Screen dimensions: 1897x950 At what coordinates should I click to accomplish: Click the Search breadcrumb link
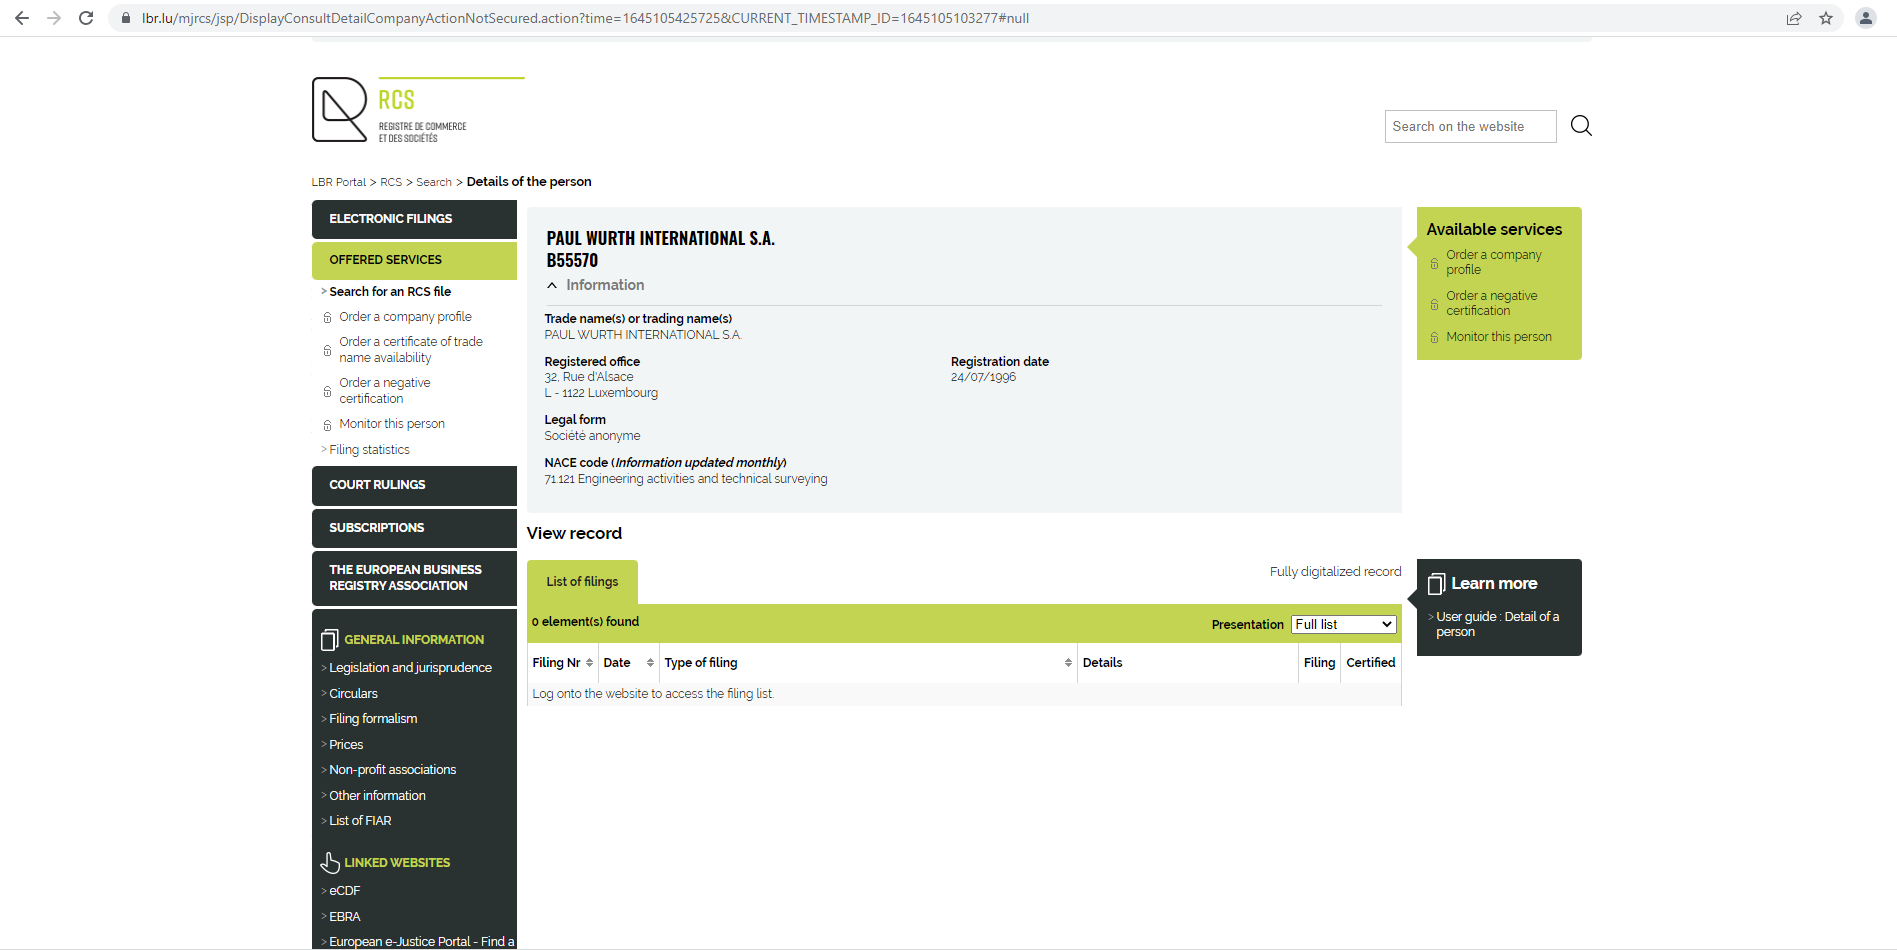pos(434,182)
